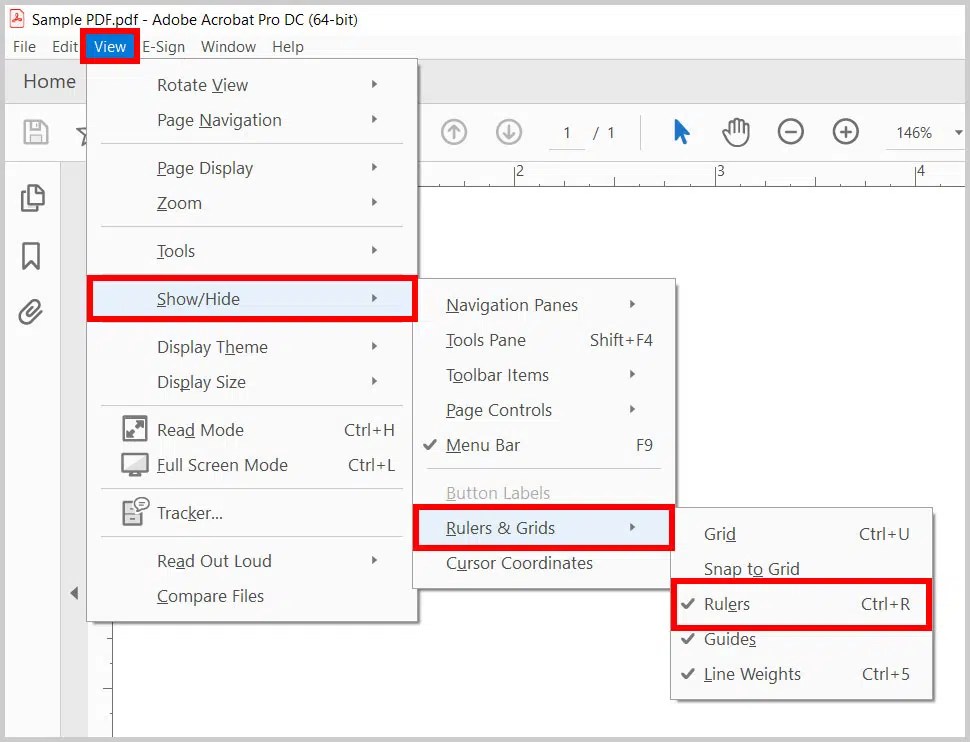Open the Window menu
The image size is (970, 742).
click(228, 46)
